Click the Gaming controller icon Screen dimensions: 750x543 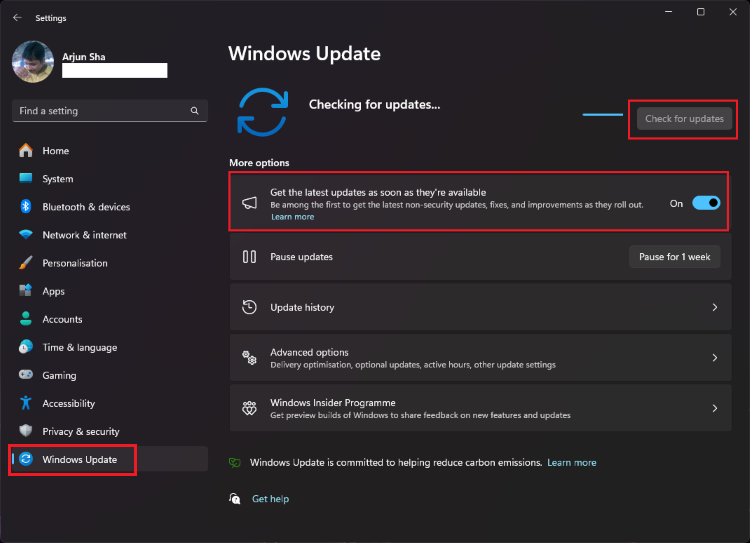click(x=26, y=375)
